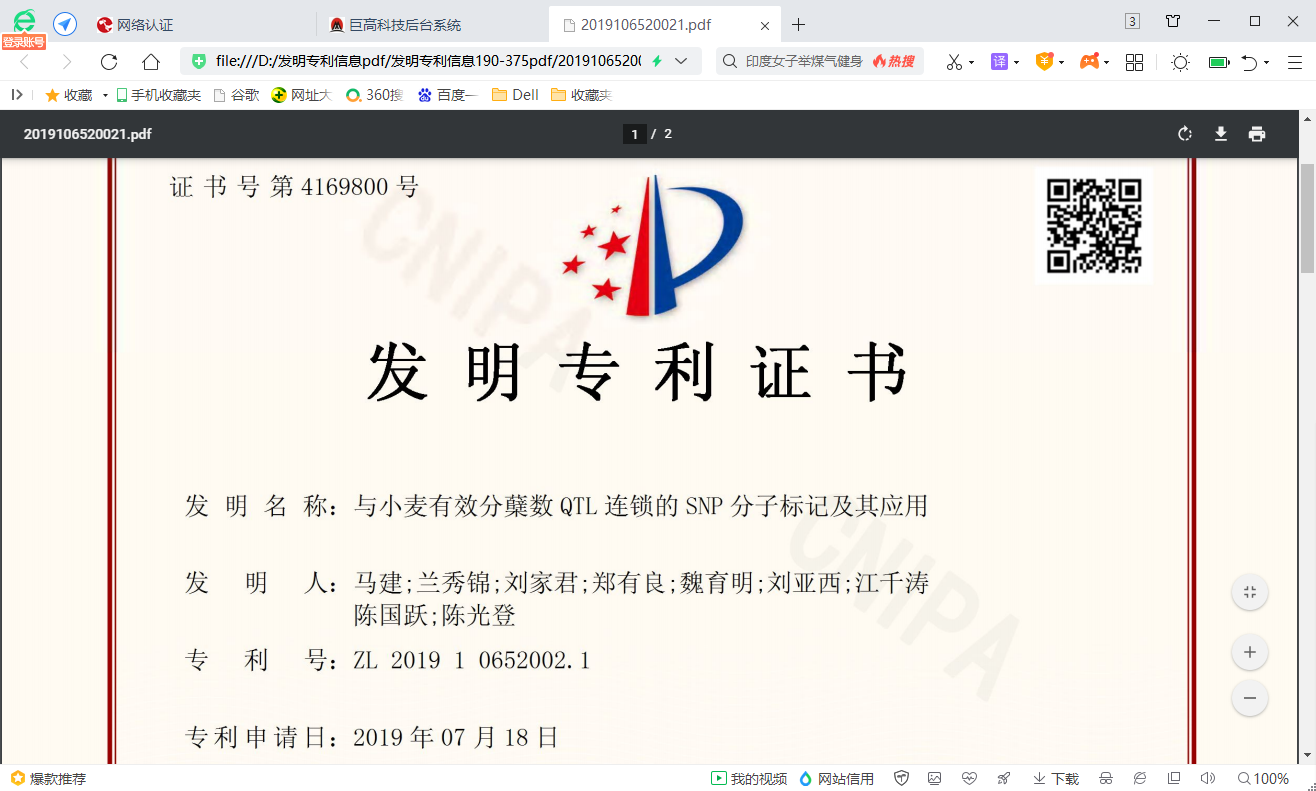The height and width of the screenshot is (791, 1316).
Task: Go forward to next page
Action: click(x=67, y=62)
